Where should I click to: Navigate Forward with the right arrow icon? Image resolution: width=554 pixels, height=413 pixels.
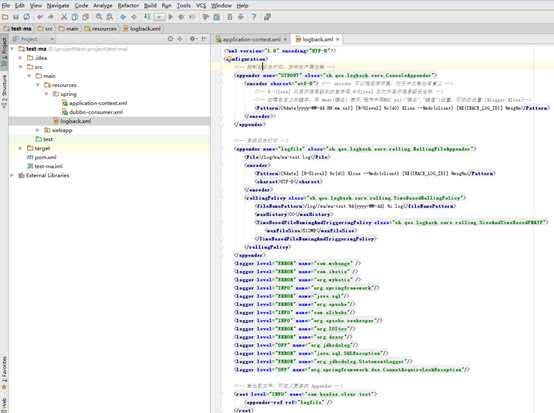click(134, 17)
